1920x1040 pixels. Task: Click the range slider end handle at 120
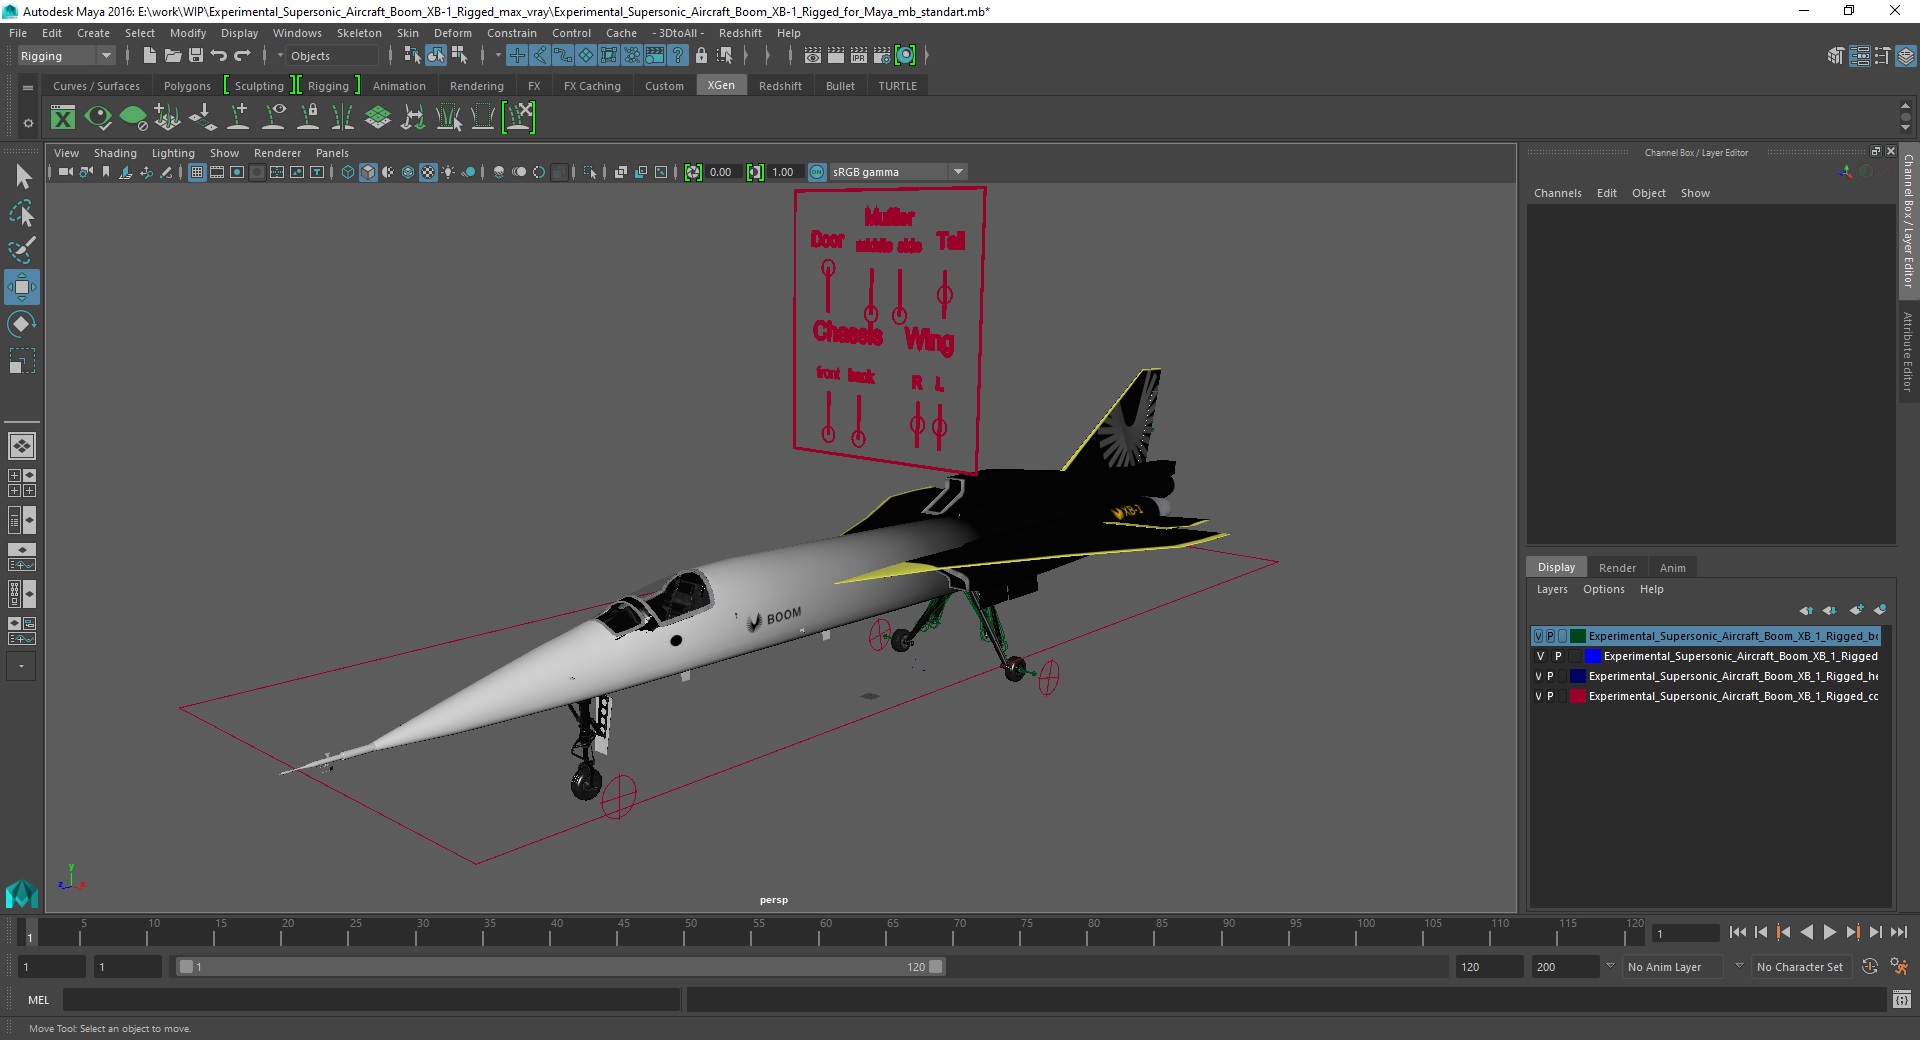(x=936, y=967)
